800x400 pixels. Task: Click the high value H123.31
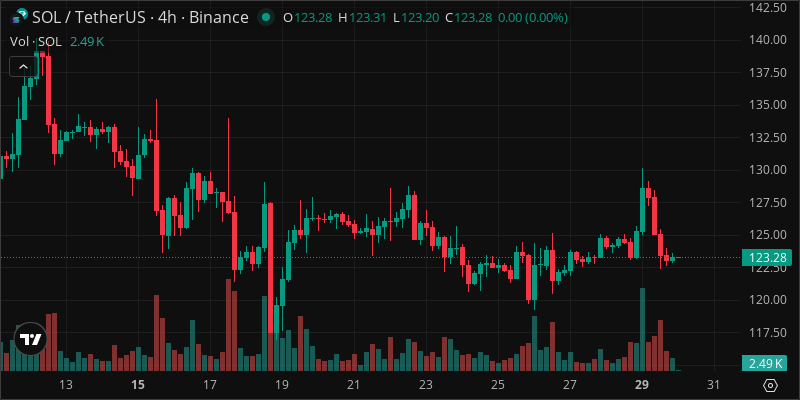click(x=362, y=18)
